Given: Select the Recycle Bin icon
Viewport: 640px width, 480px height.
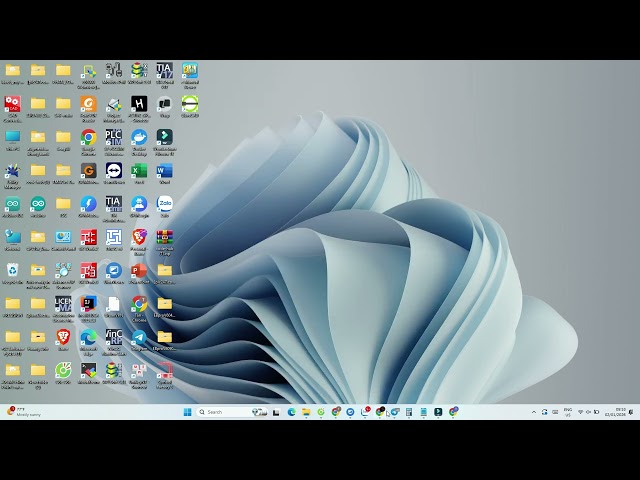Looking at the screenshot, I should pyautogui.click(x=13, y=271).
